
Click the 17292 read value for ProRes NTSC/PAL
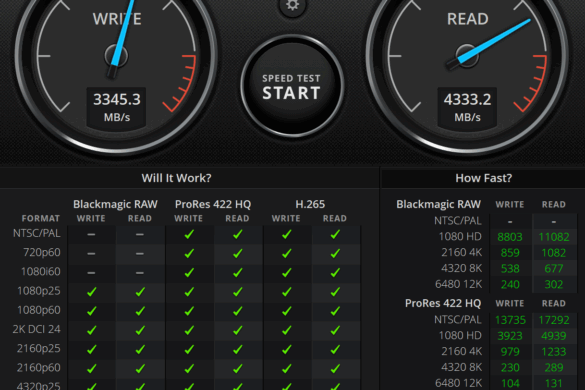click(x=554, y=320)
